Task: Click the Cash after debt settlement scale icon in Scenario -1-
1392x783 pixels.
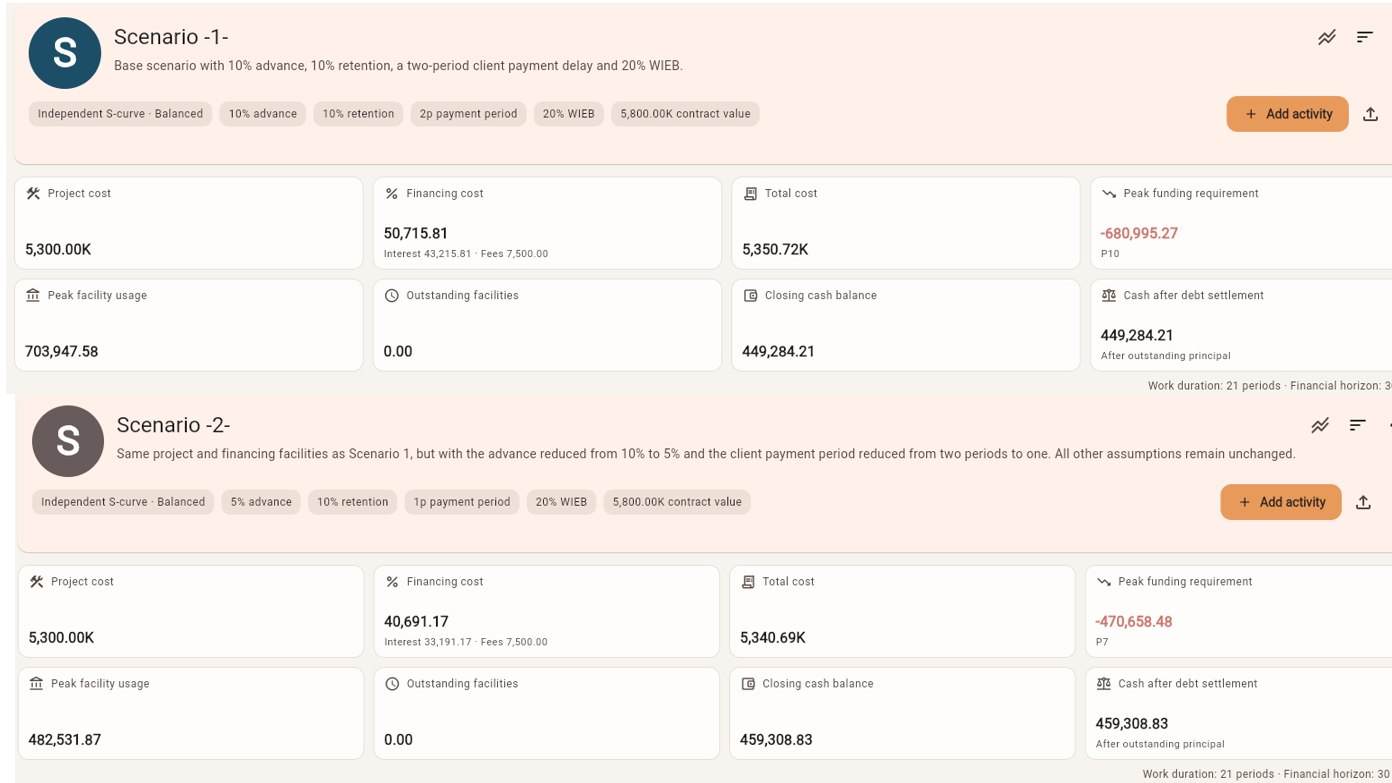Action: pos(1109,296)
